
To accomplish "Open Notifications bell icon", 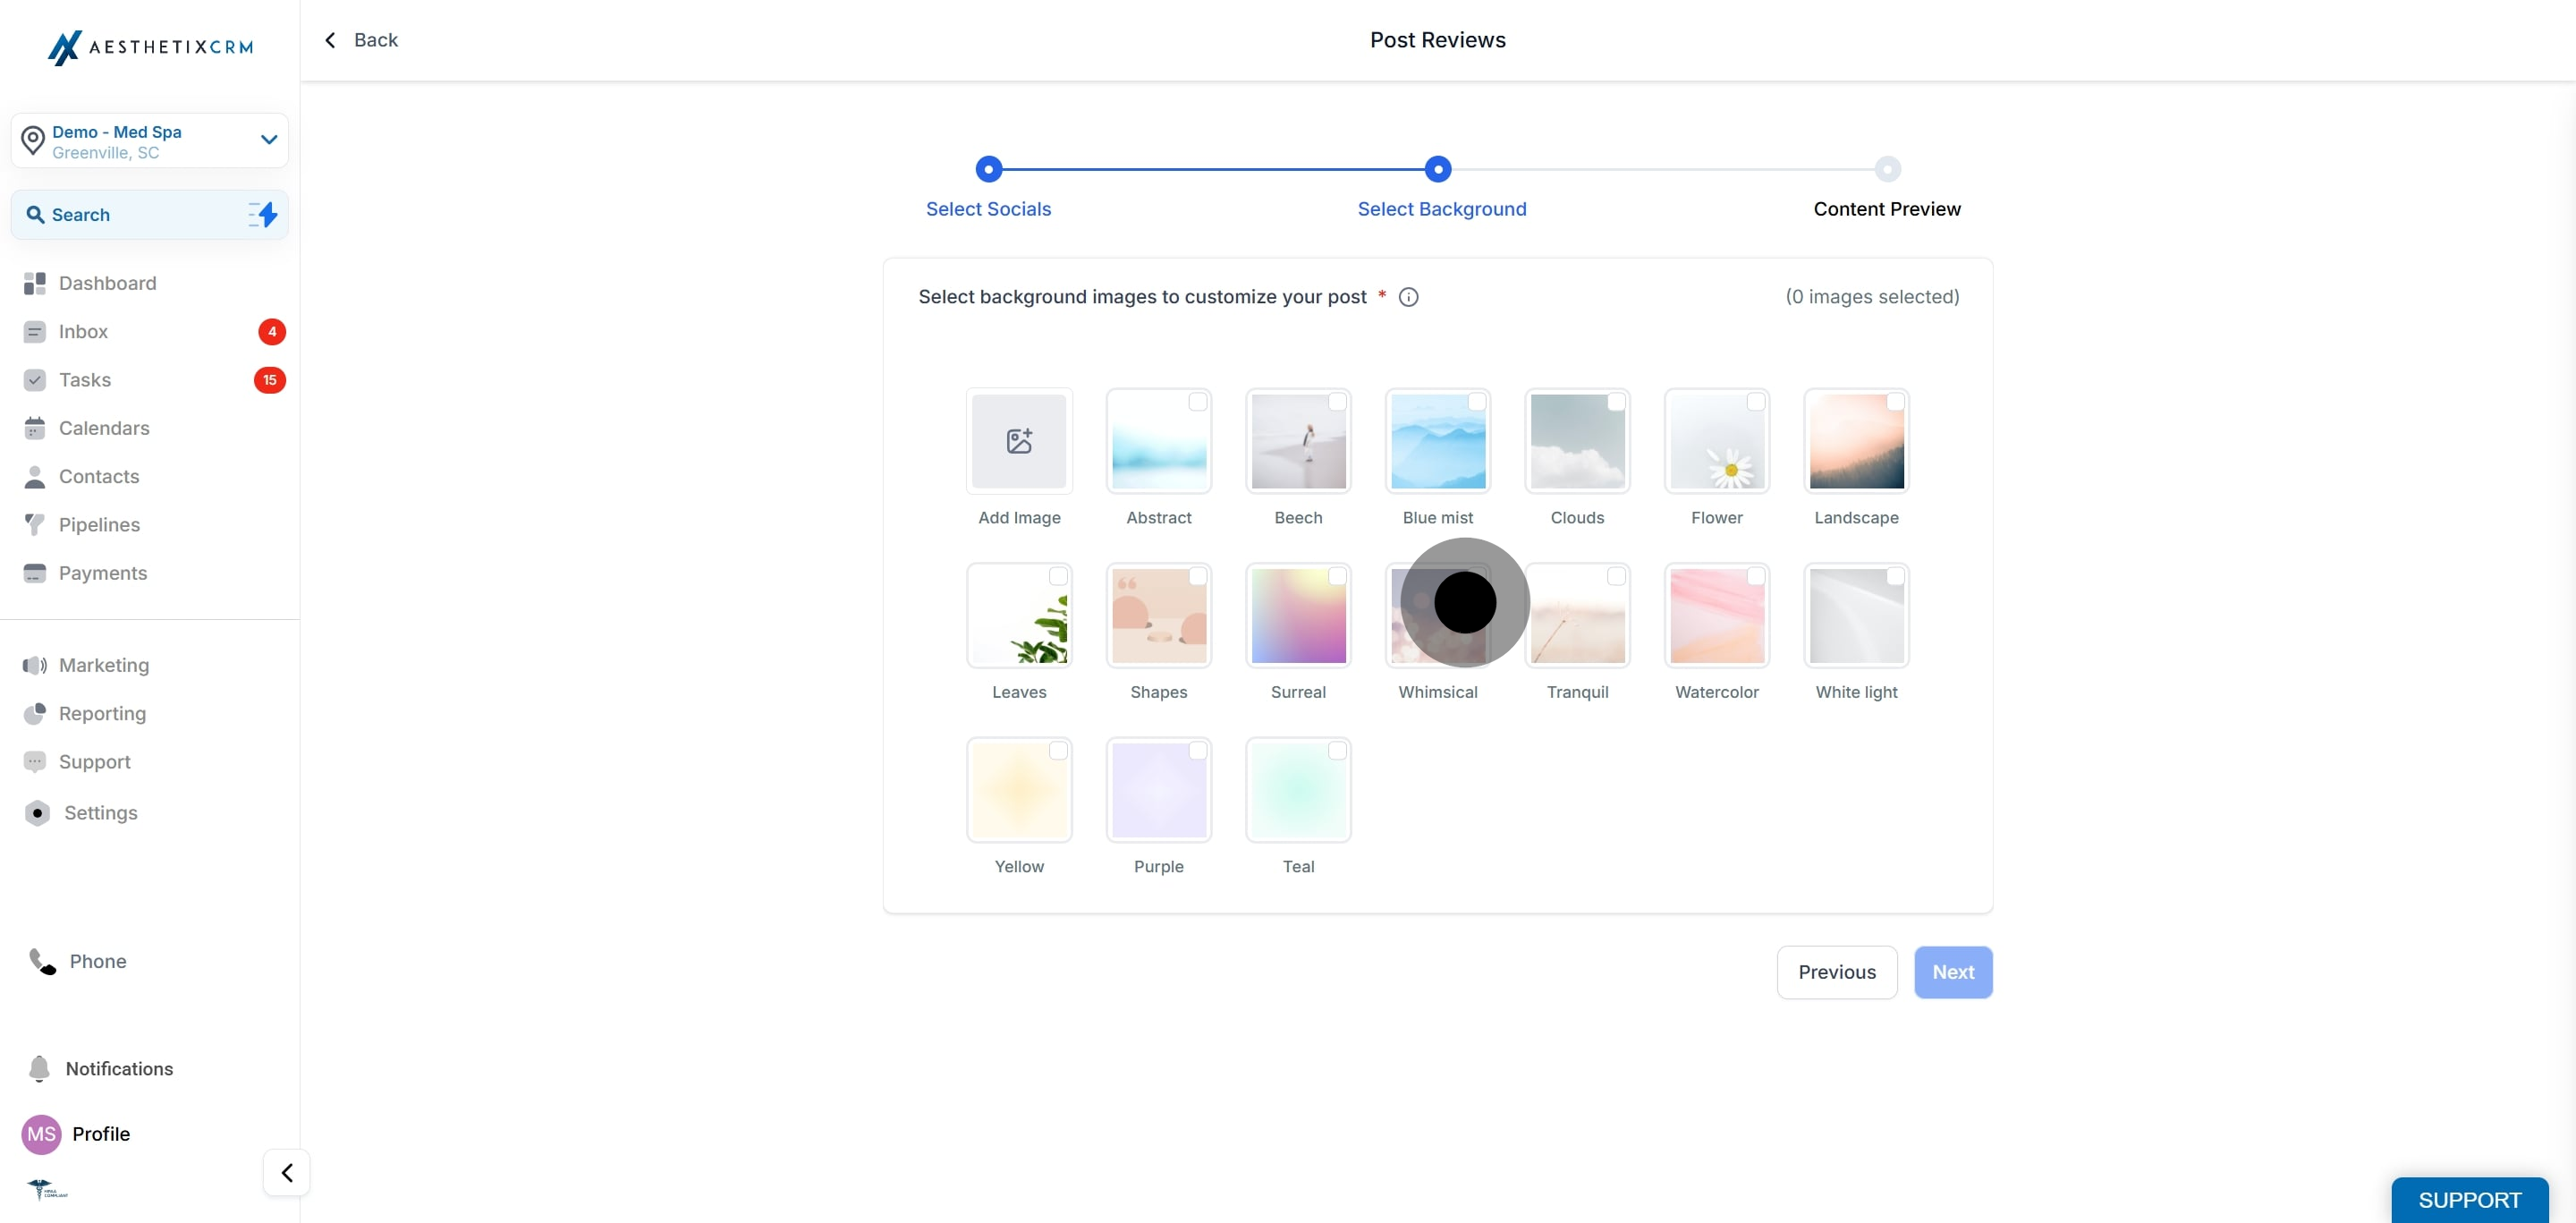I will tap(39, 1068).
